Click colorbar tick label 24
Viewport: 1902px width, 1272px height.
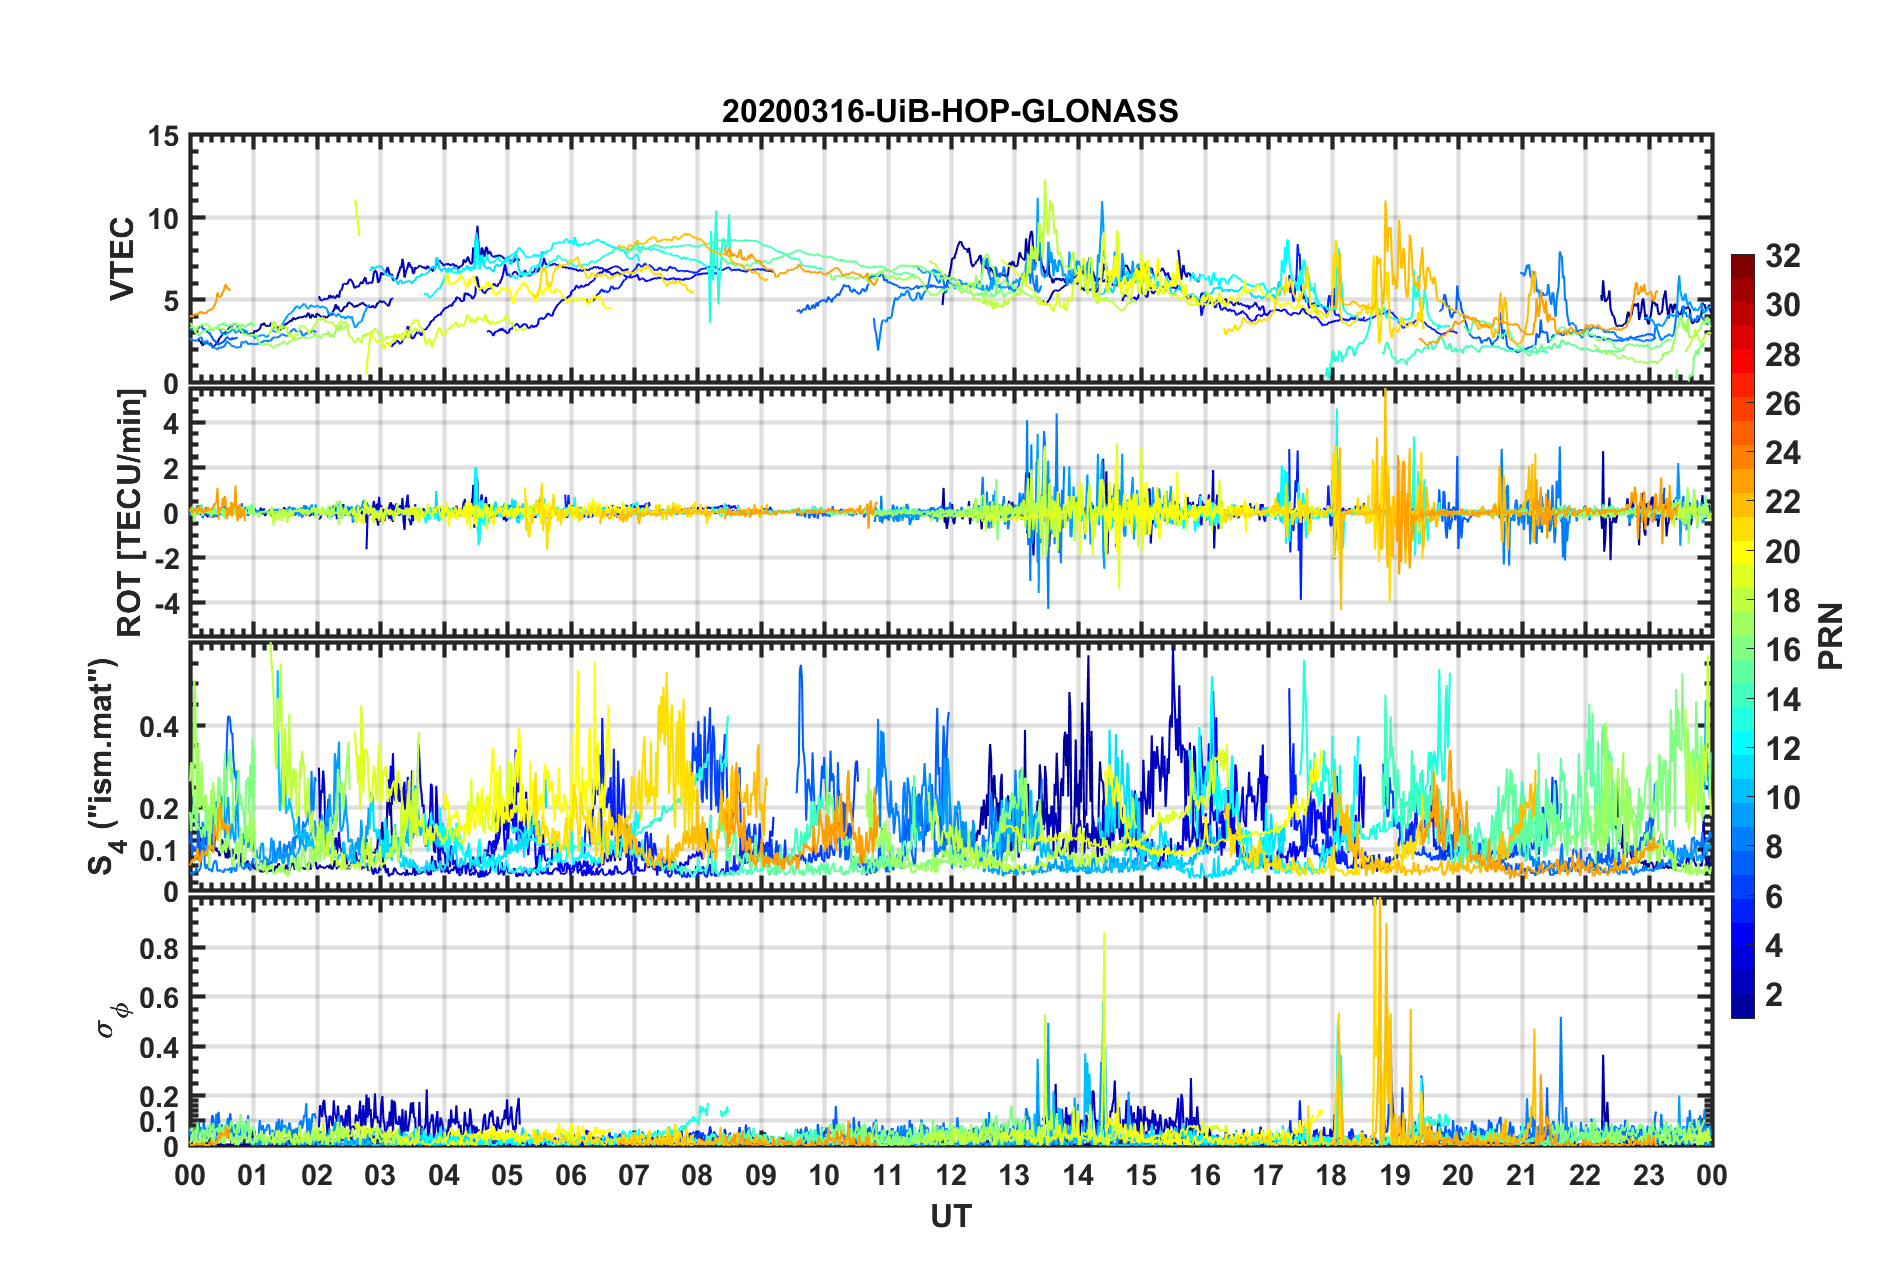click(1782, 453)
